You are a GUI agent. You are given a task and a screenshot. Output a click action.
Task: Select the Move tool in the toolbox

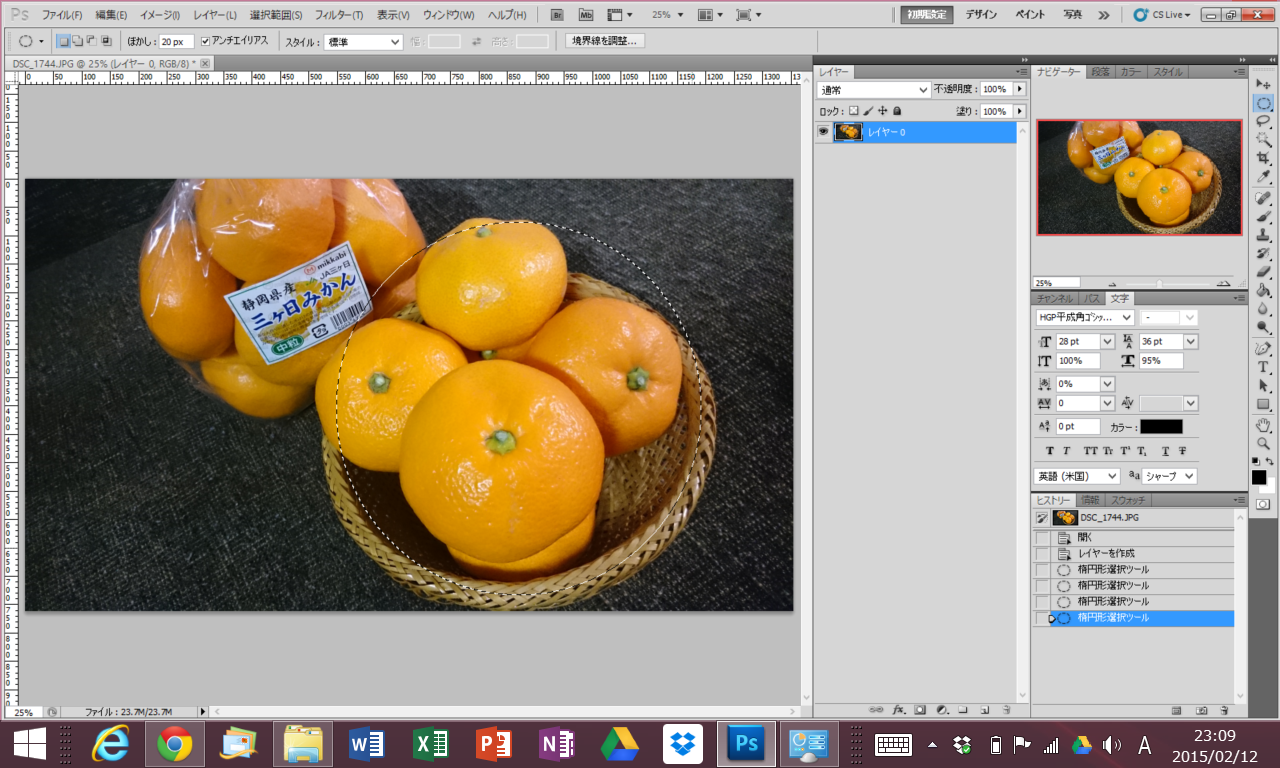tap(1263, 84)
